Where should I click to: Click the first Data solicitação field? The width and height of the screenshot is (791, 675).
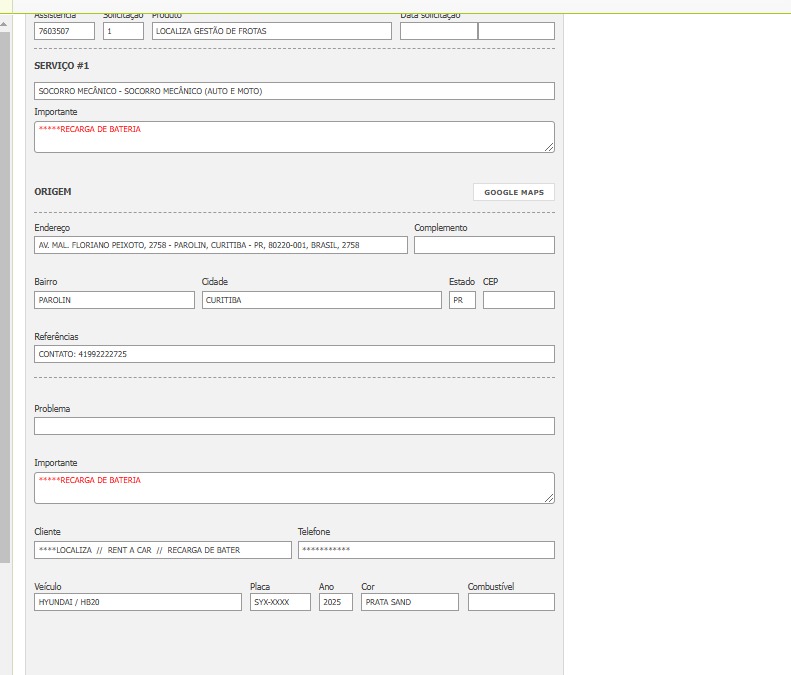coord(438,31)
